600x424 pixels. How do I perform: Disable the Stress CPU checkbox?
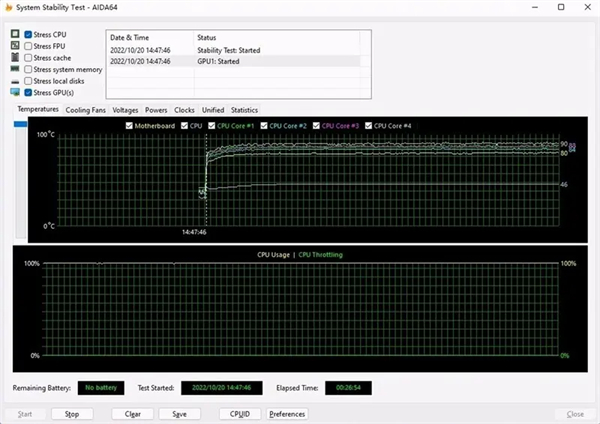pos(28,35)
